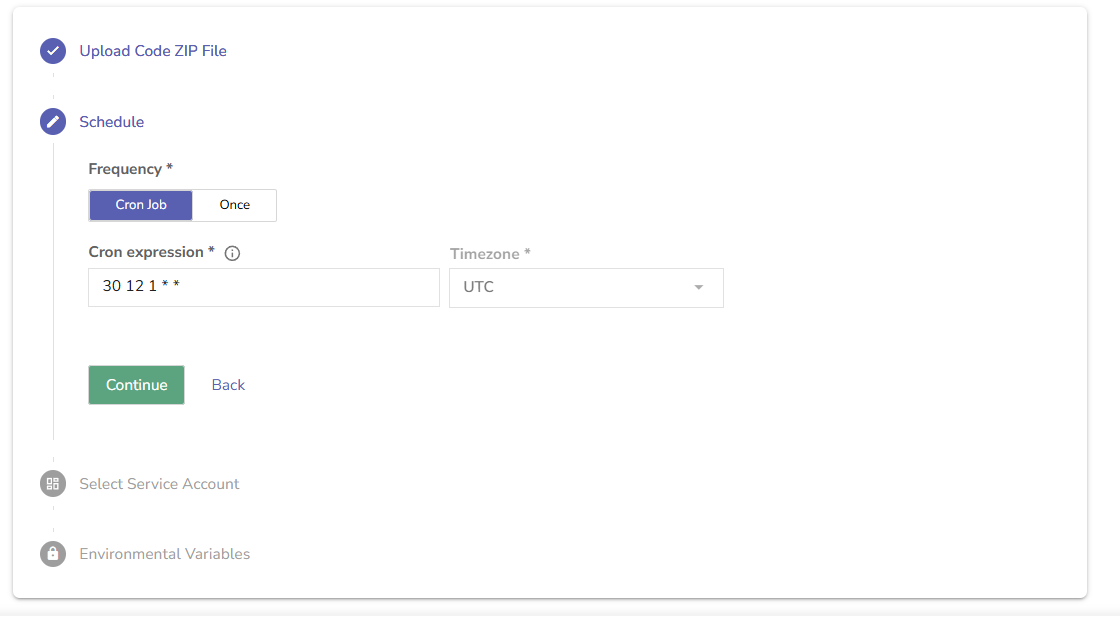Focus the Cron expression input field
Screen dimensions: 1120x630
(264, 288)
